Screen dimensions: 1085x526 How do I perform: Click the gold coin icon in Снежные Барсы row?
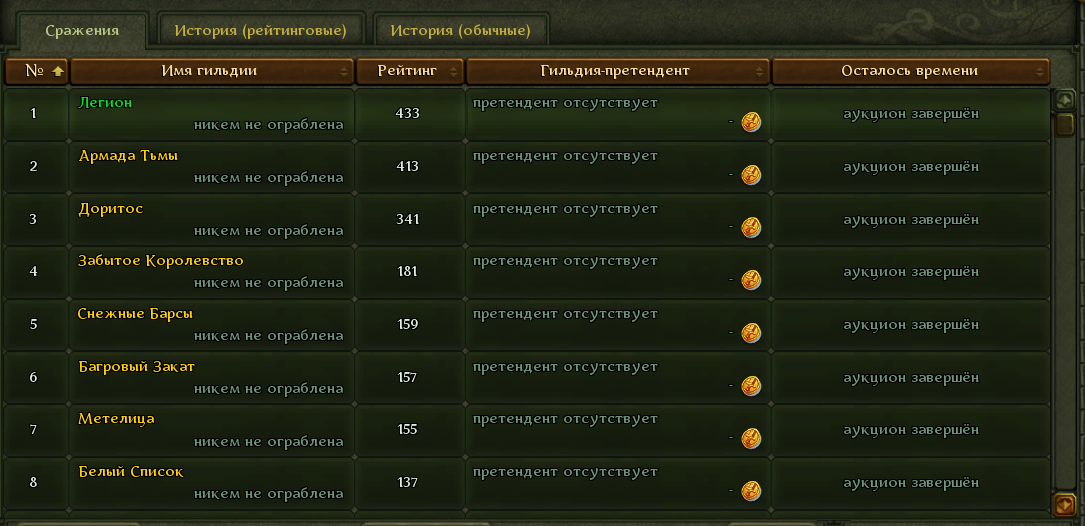click(x=751, y=333)
